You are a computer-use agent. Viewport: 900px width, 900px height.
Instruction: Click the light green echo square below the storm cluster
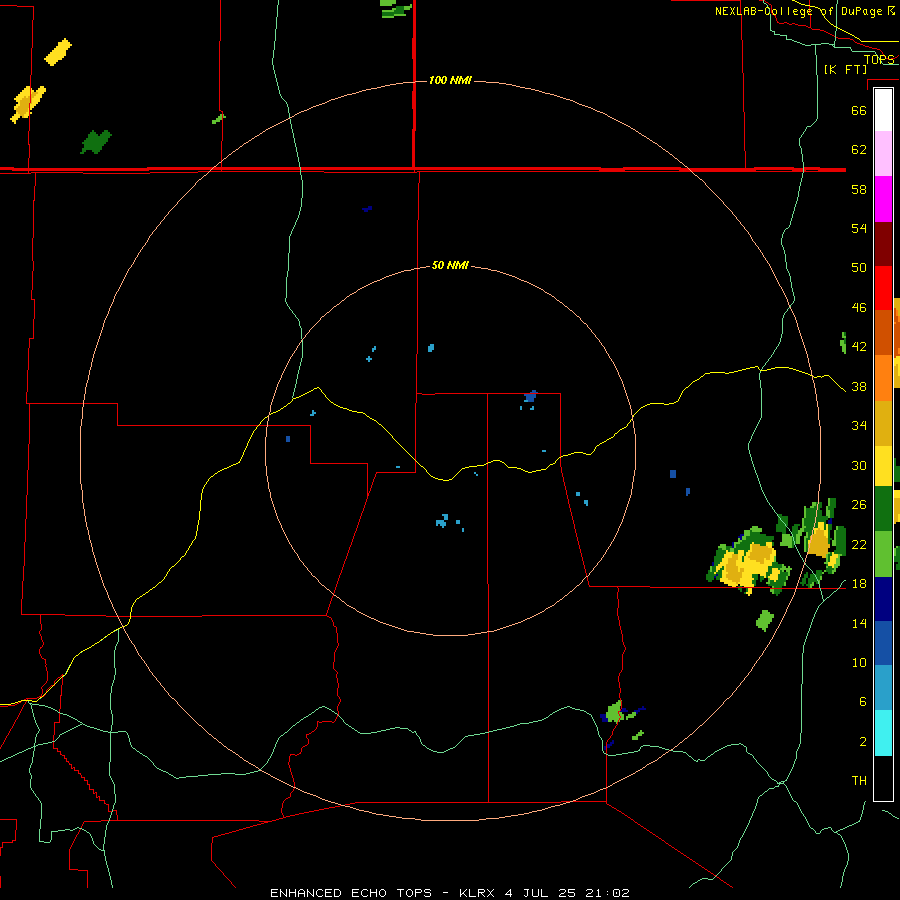(x=765, y=620)
